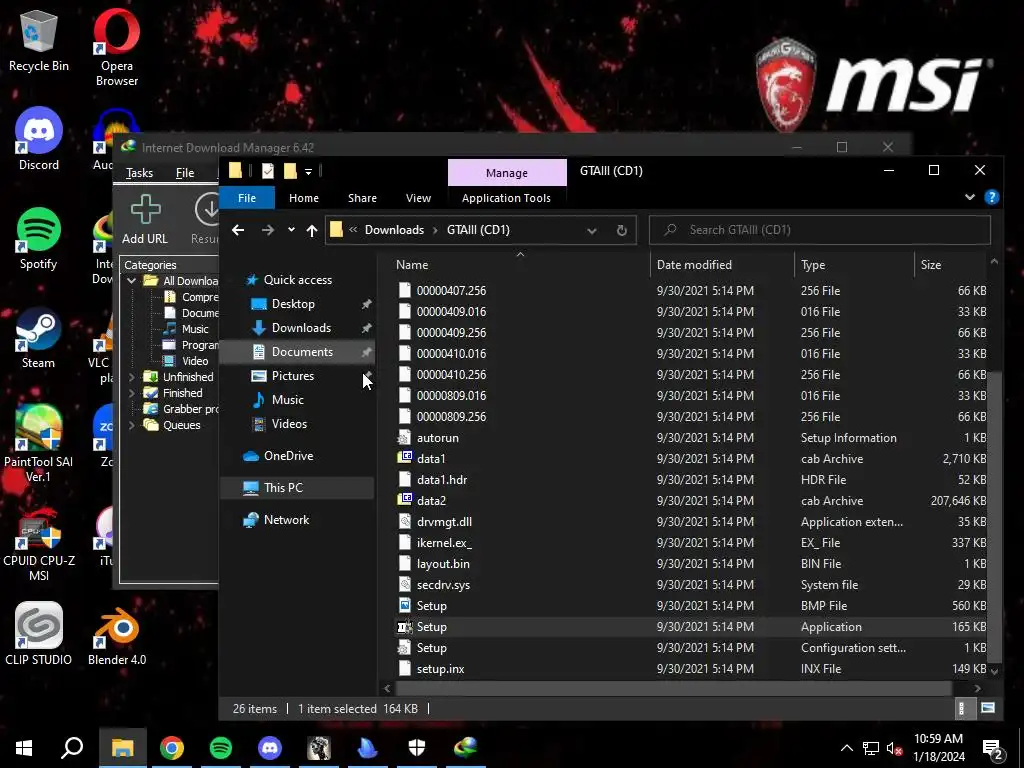Screen dimensions: 1024x768
Task: Click the vertical scrollbar of file list
Action: tap(994, 516)
